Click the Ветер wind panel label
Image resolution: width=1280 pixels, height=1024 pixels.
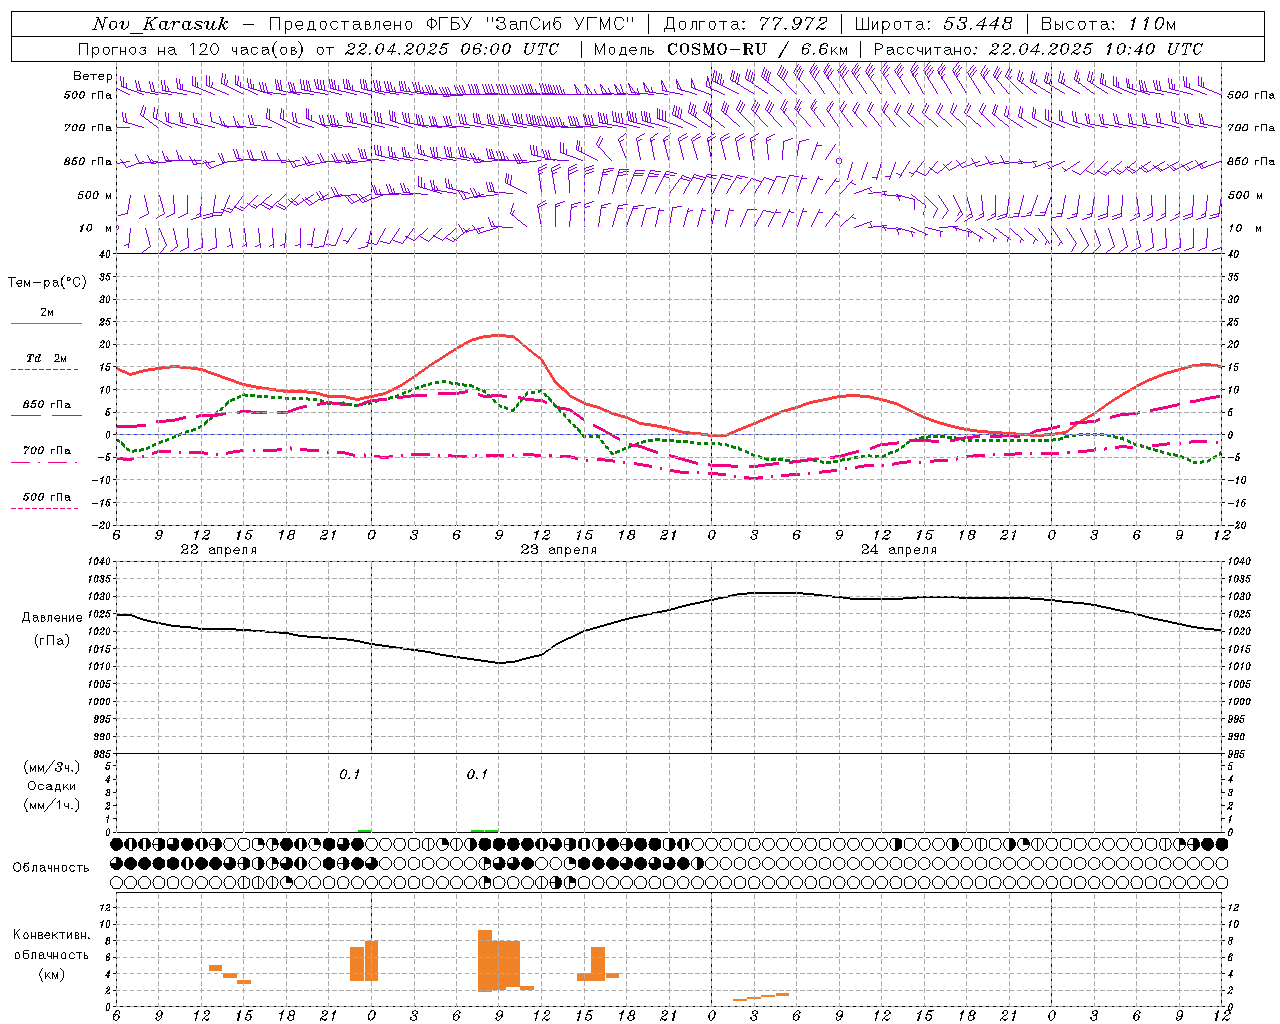coord(93,76)
